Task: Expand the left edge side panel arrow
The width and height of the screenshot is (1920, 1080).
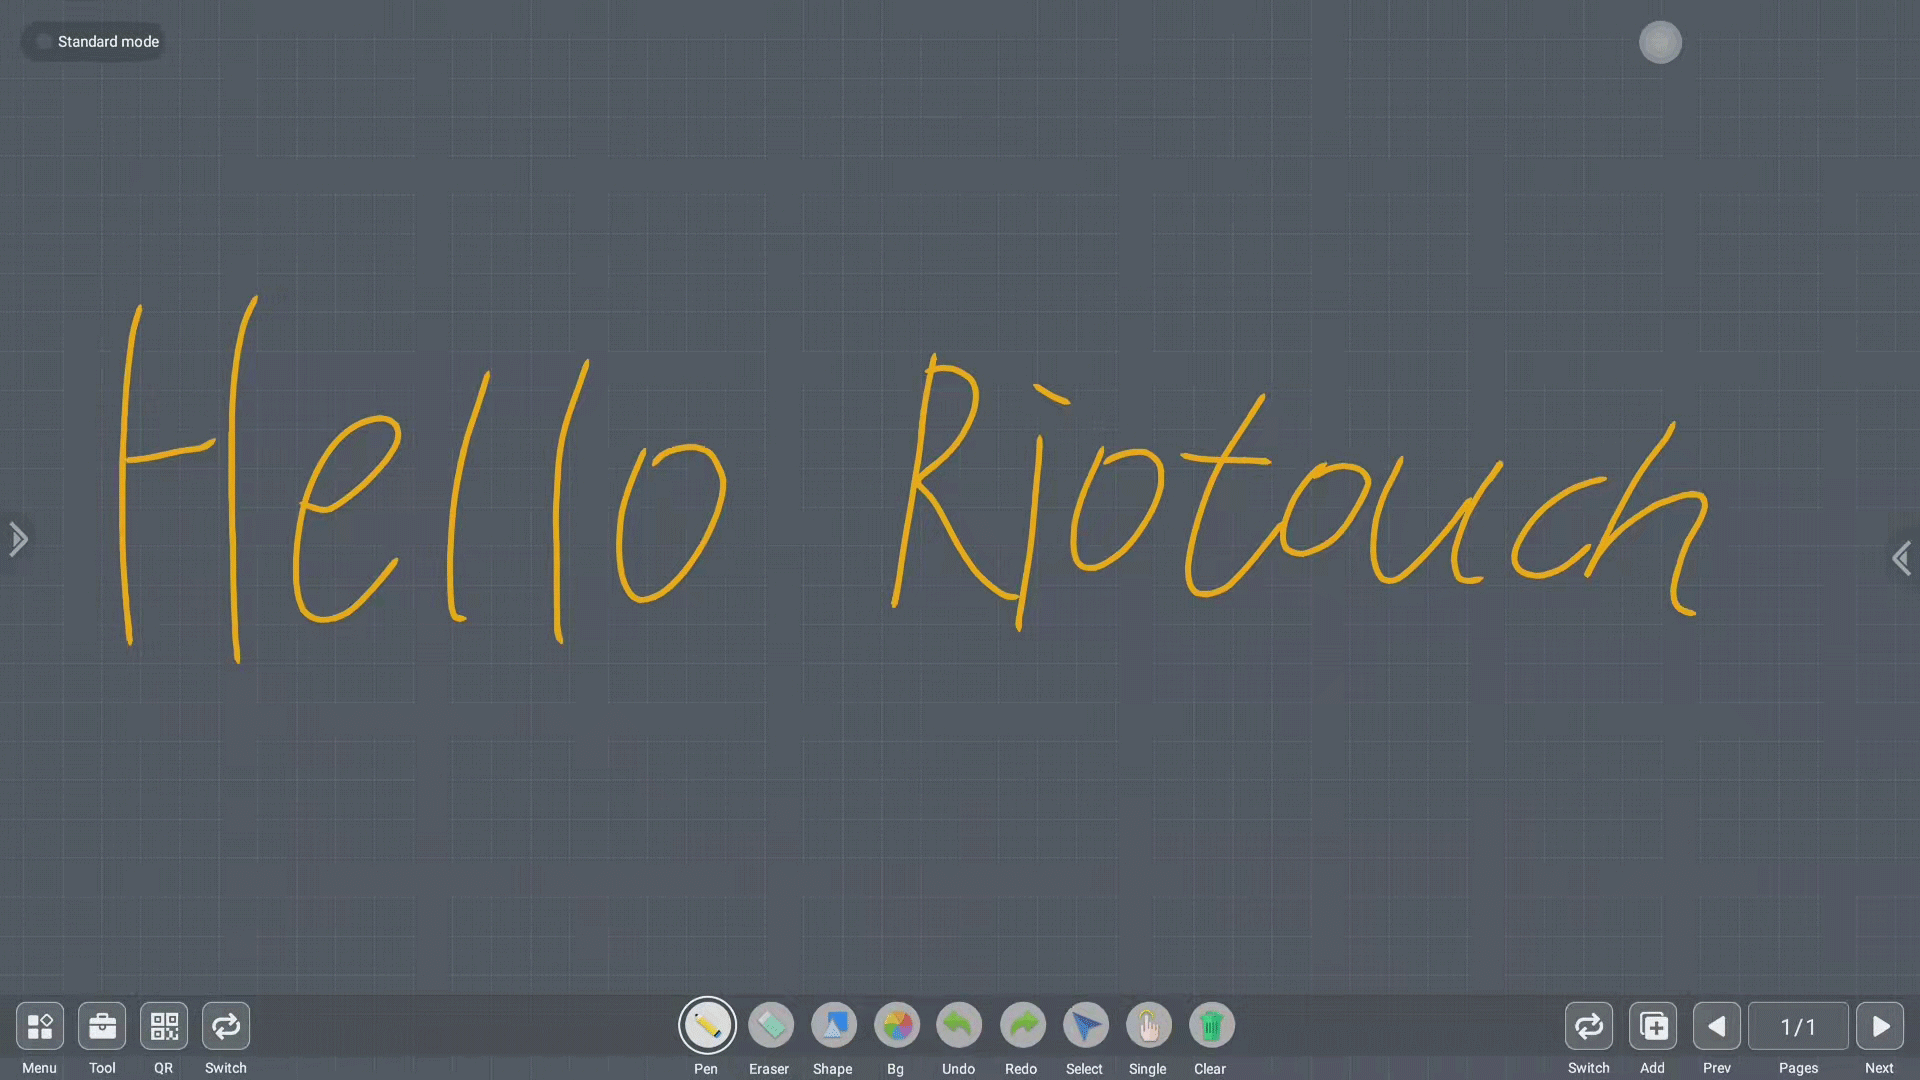Action: pyautogui.click(x=17, y=539)
